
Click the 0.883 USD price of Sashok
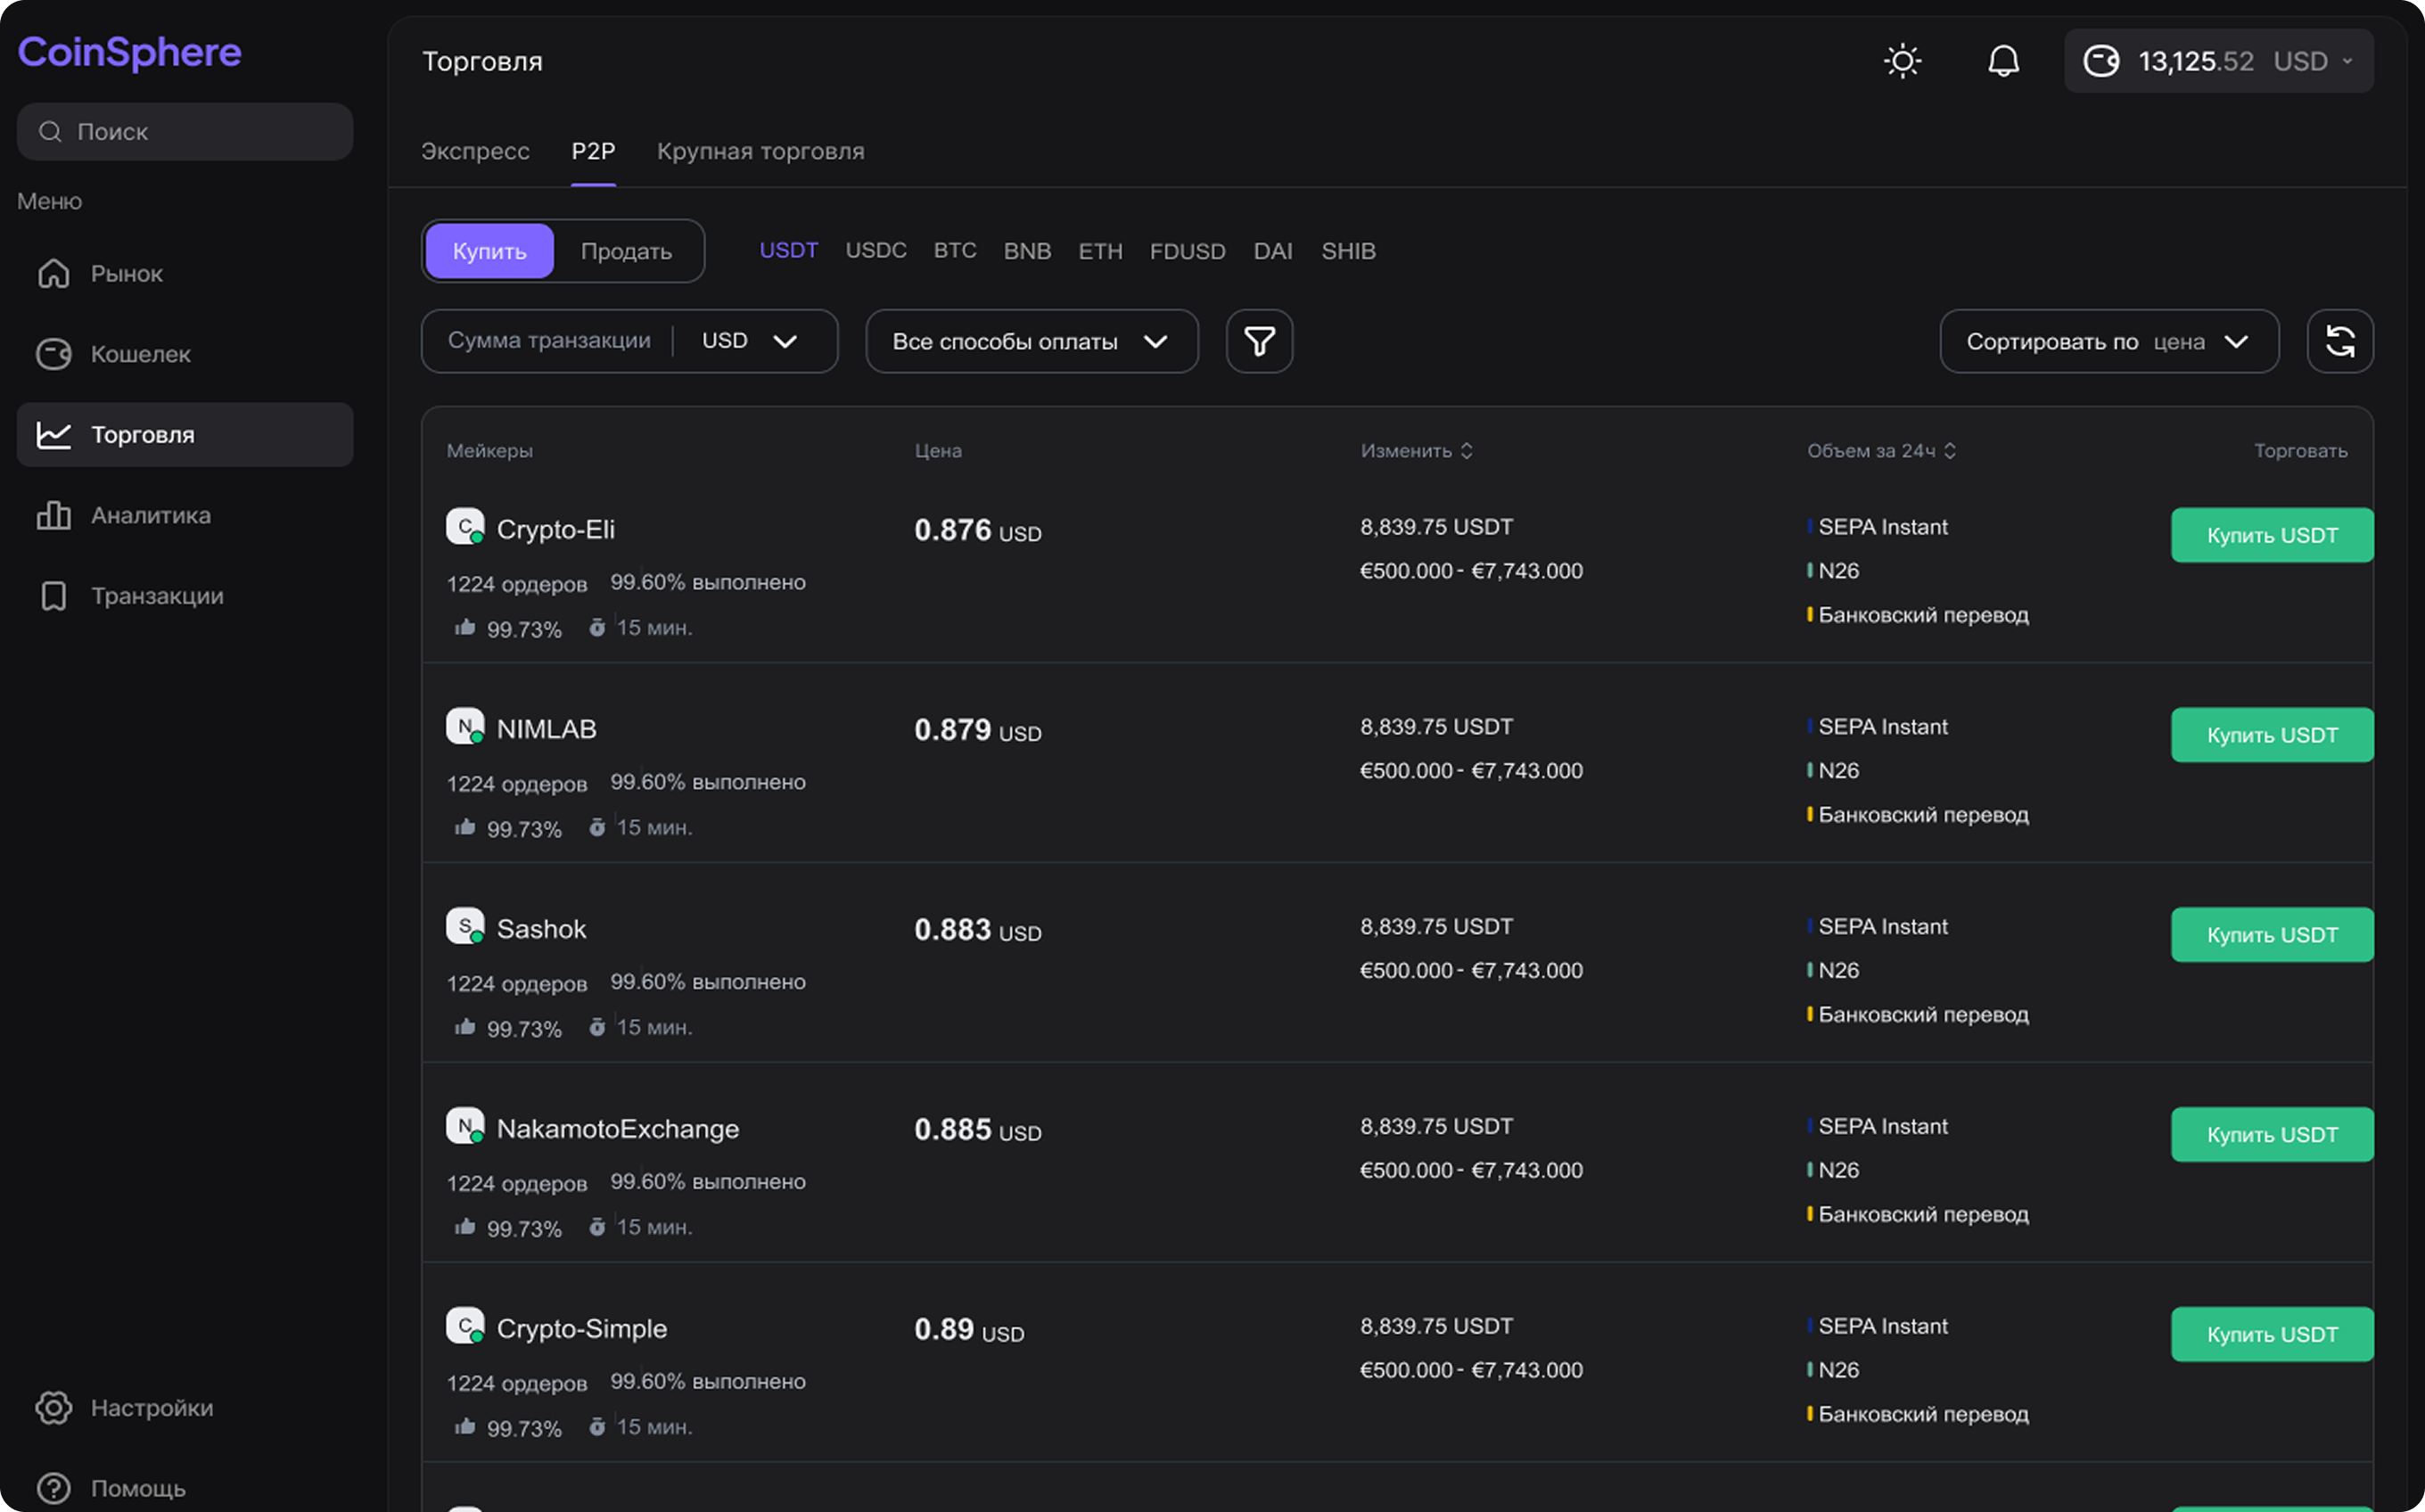coord(977,930)
